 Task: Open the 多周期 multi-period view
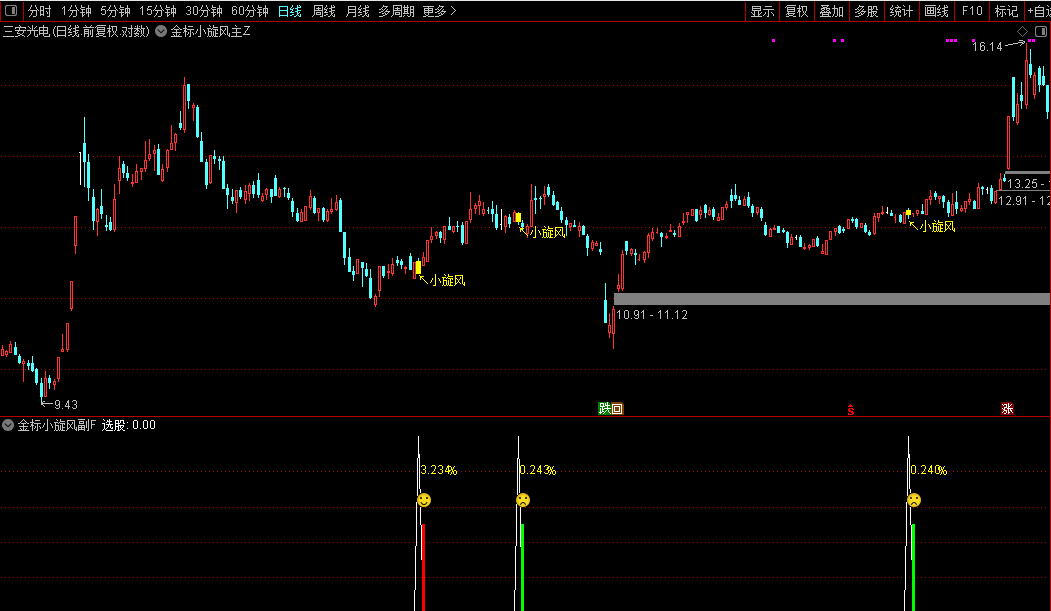pyautogui.click(x=396, y=11)
